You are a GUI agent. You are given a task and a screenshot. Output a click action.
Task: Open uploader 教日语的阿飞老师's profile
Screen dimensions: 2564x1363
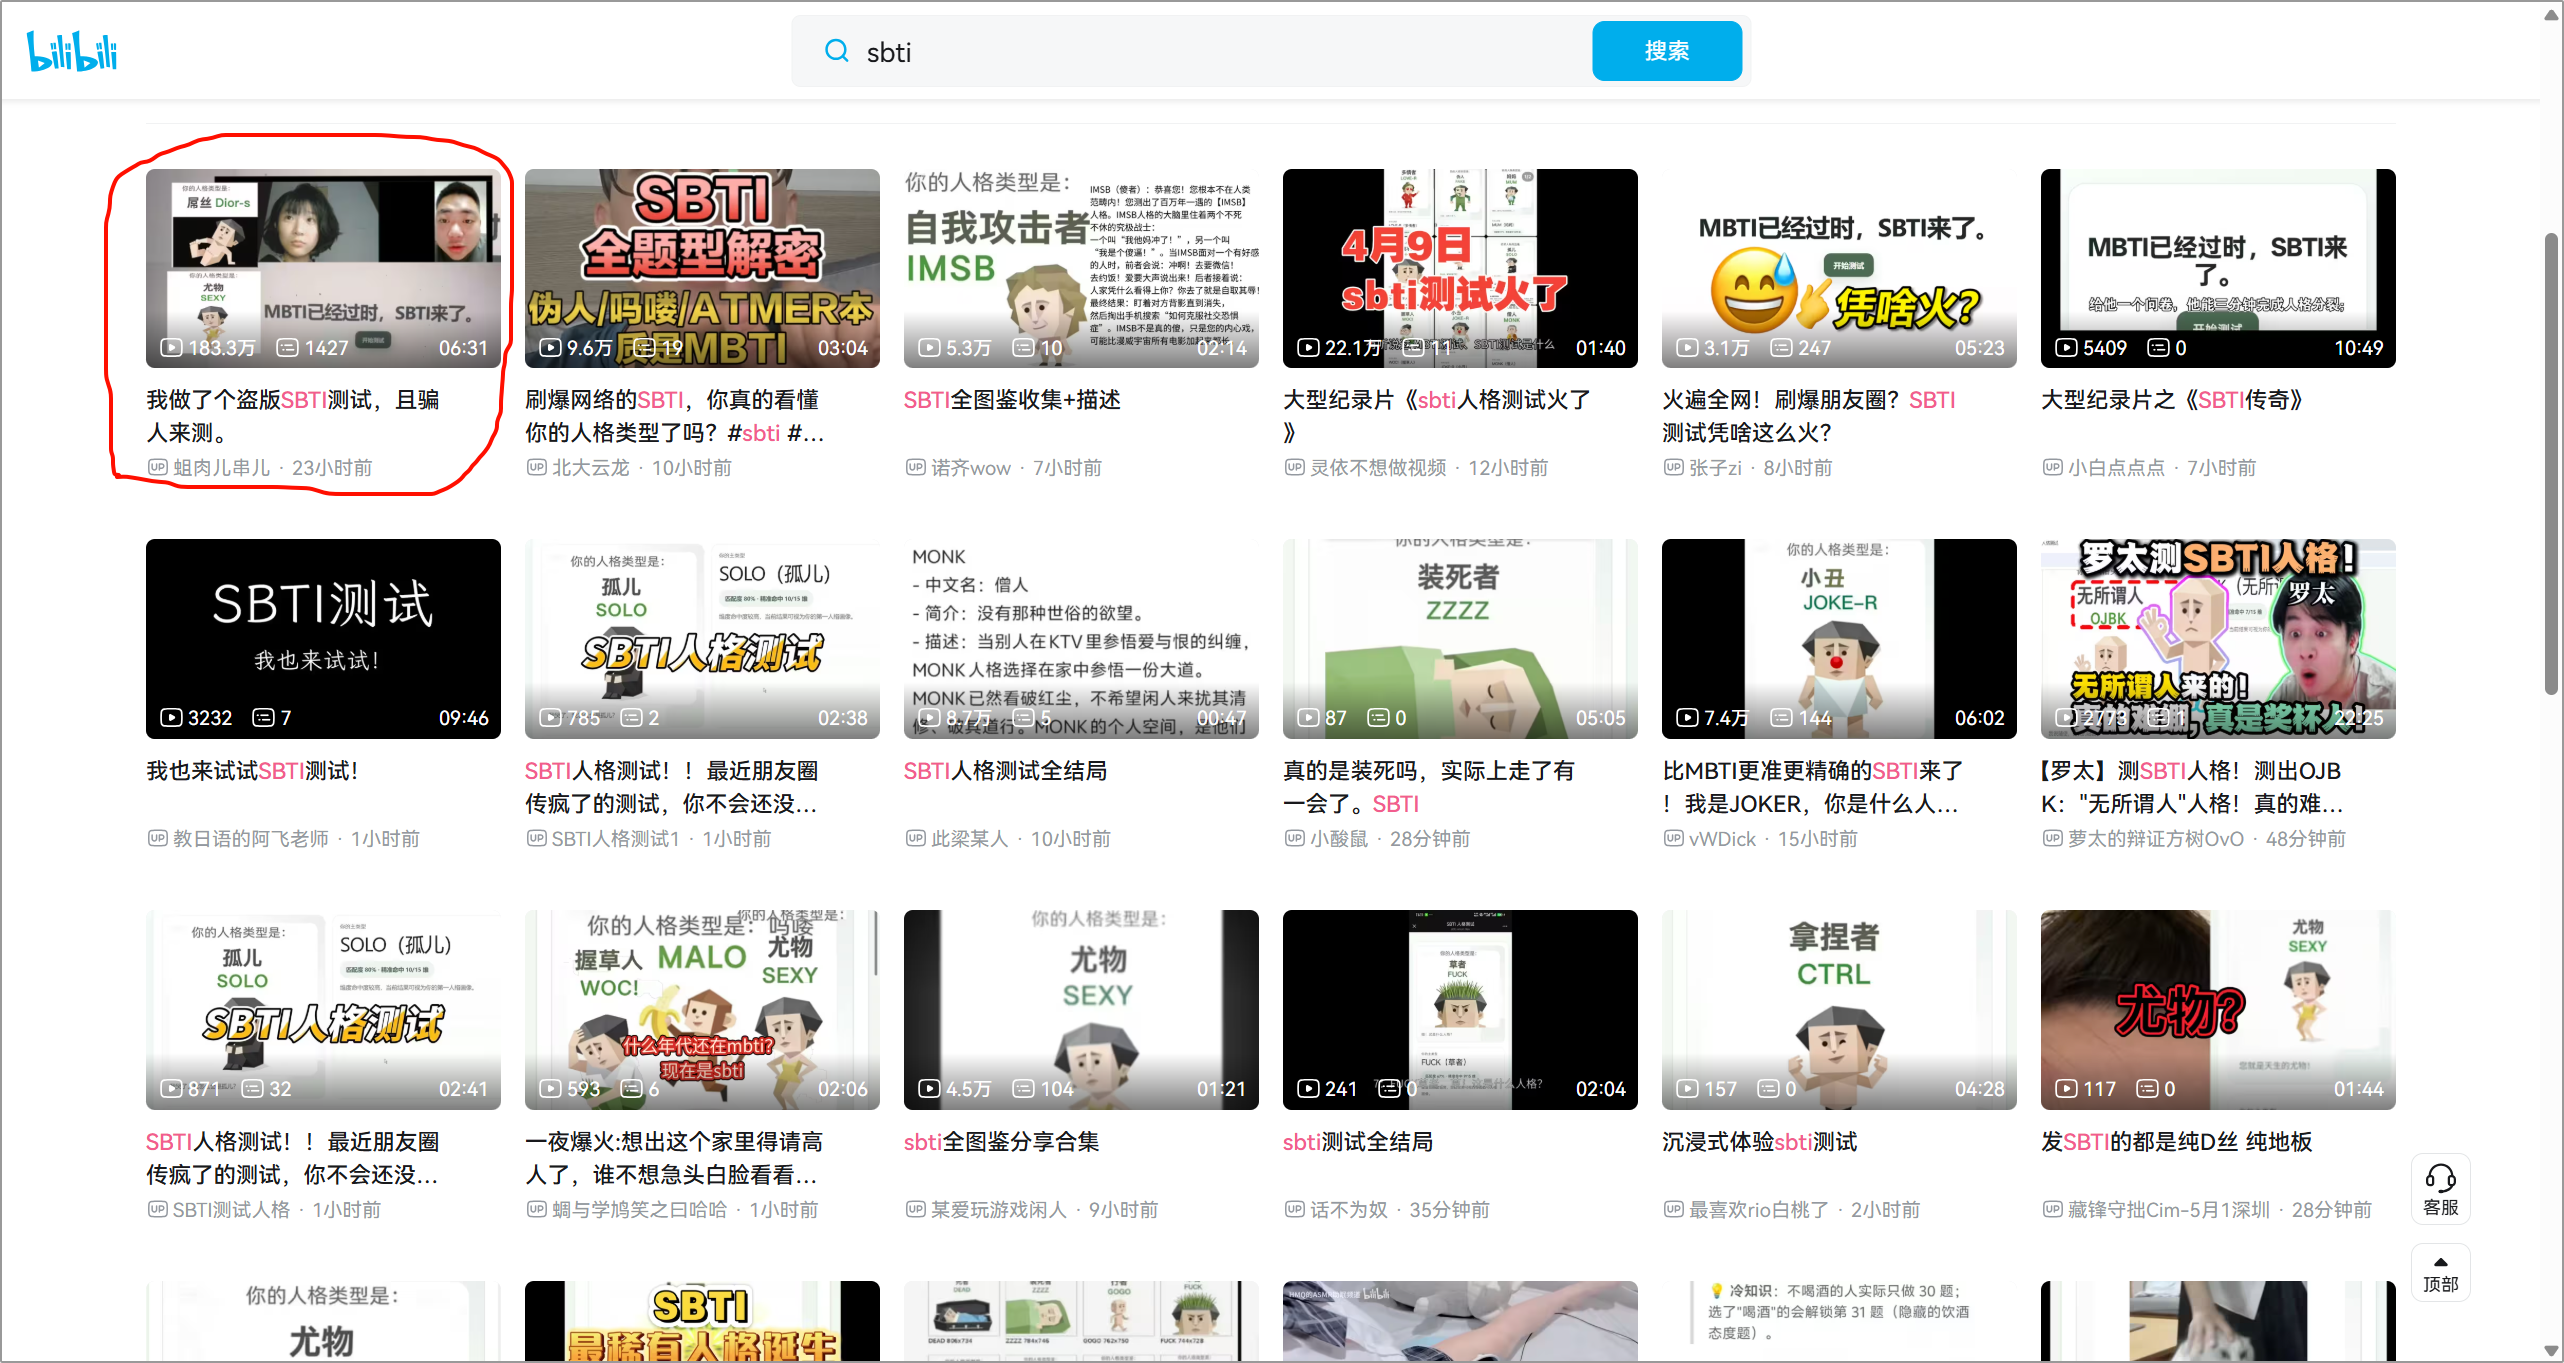251,839
